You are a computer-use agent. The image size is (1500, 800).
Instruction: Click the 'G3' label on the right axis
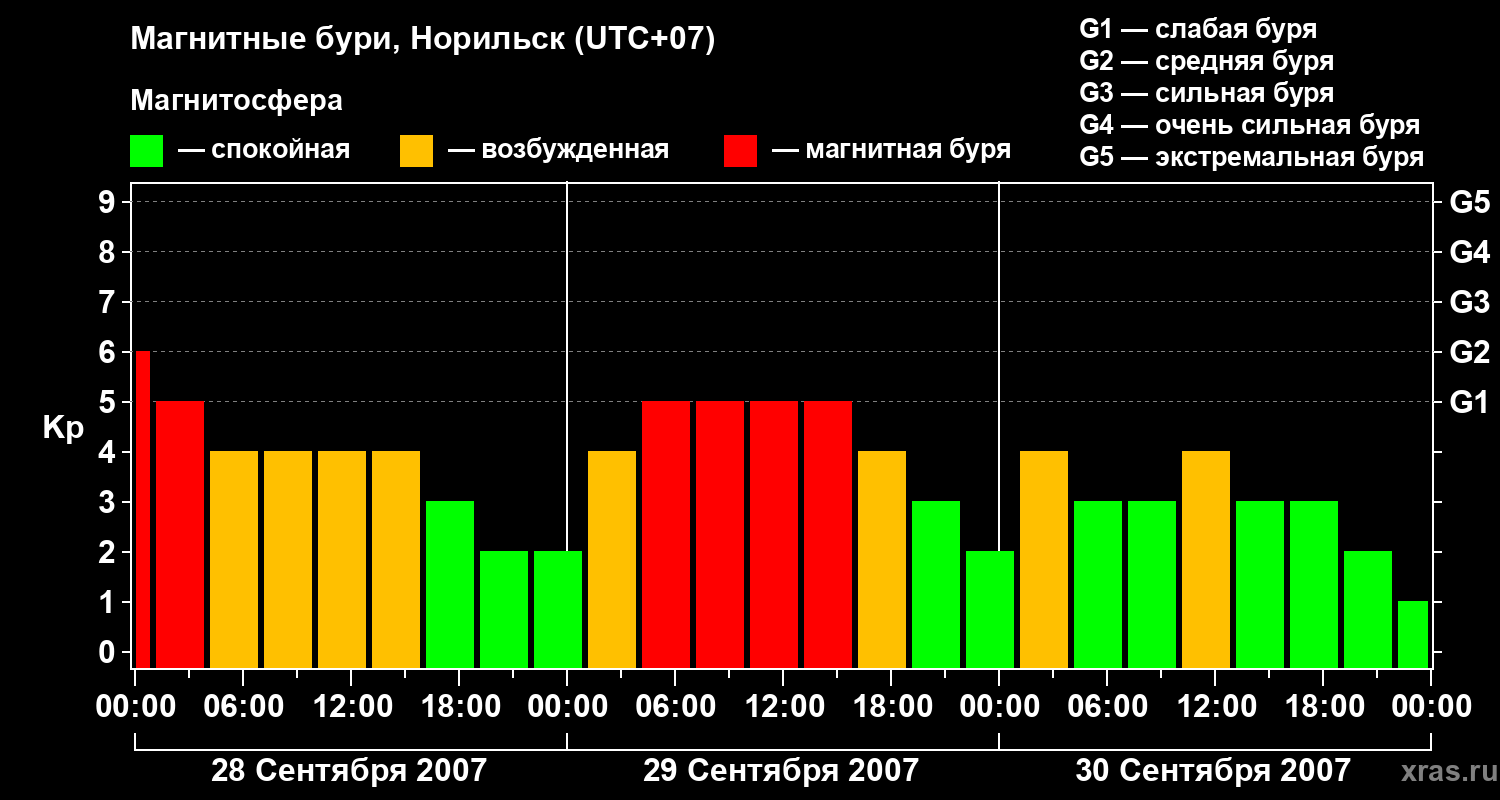[x=1470, y=302]
